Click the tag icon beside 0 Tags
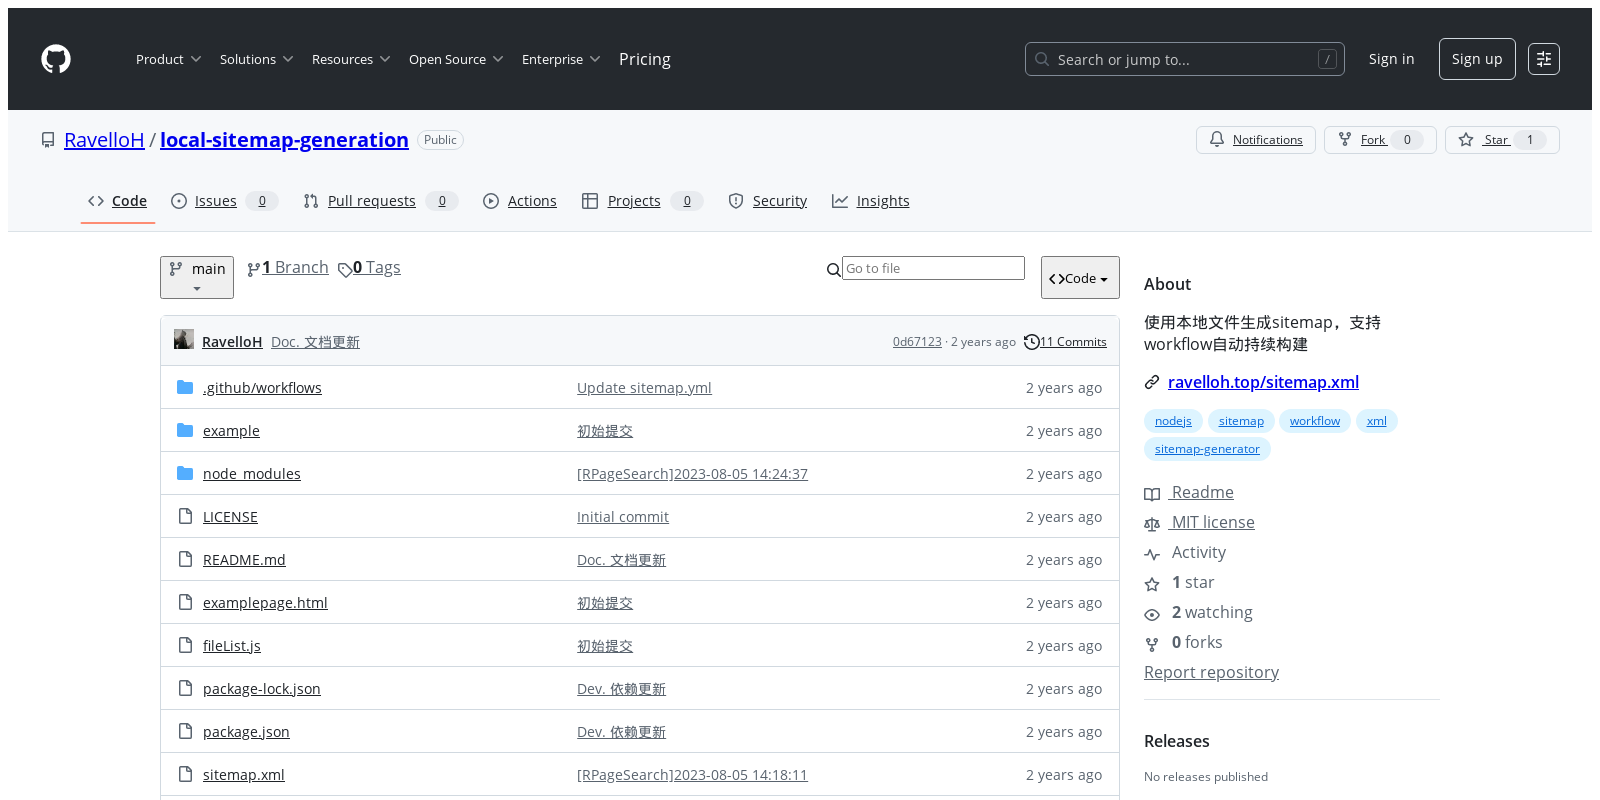The width and height of the screenshot is (1600, 800). point(345,270)
